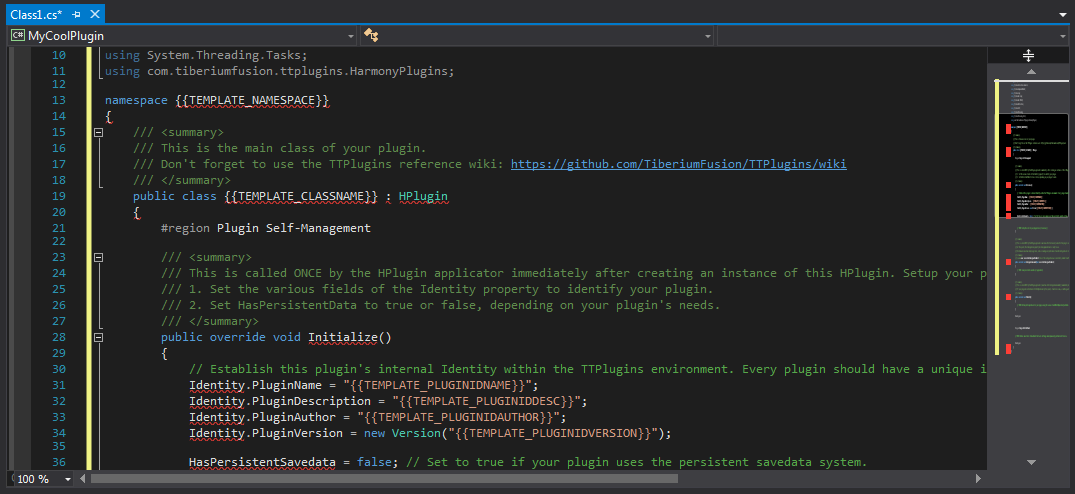Open the active documents list arrow
This screenshot has width=1075, height=494.
(1062, 15)
